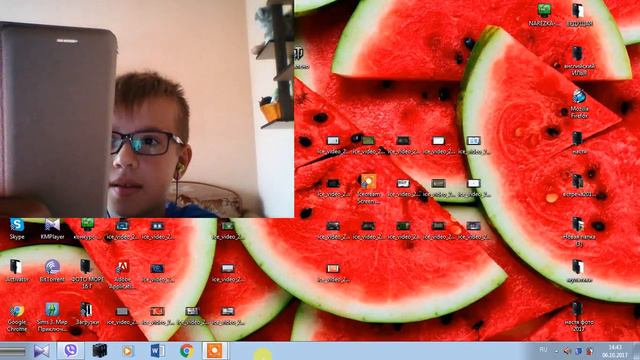Launch Windows Media Player from the taskbar
This screenshot has width=640, height=360.
128,351
